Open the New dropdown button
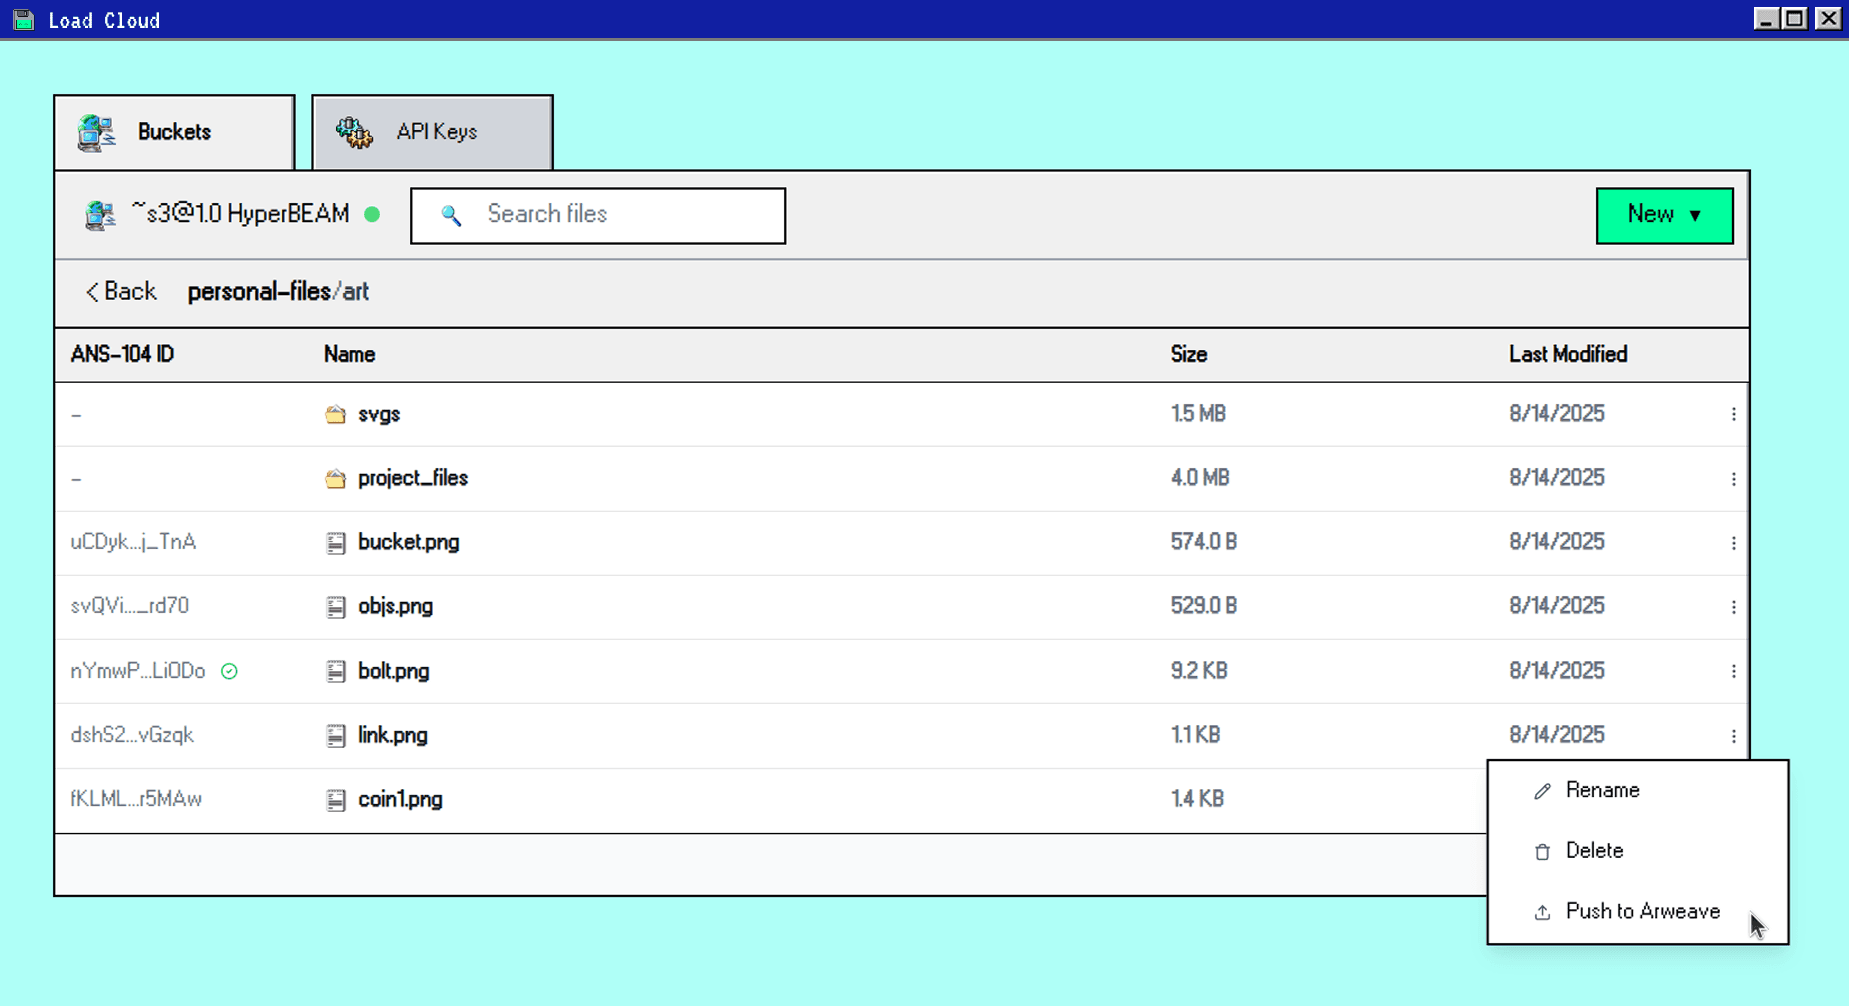 point(1664,215)
